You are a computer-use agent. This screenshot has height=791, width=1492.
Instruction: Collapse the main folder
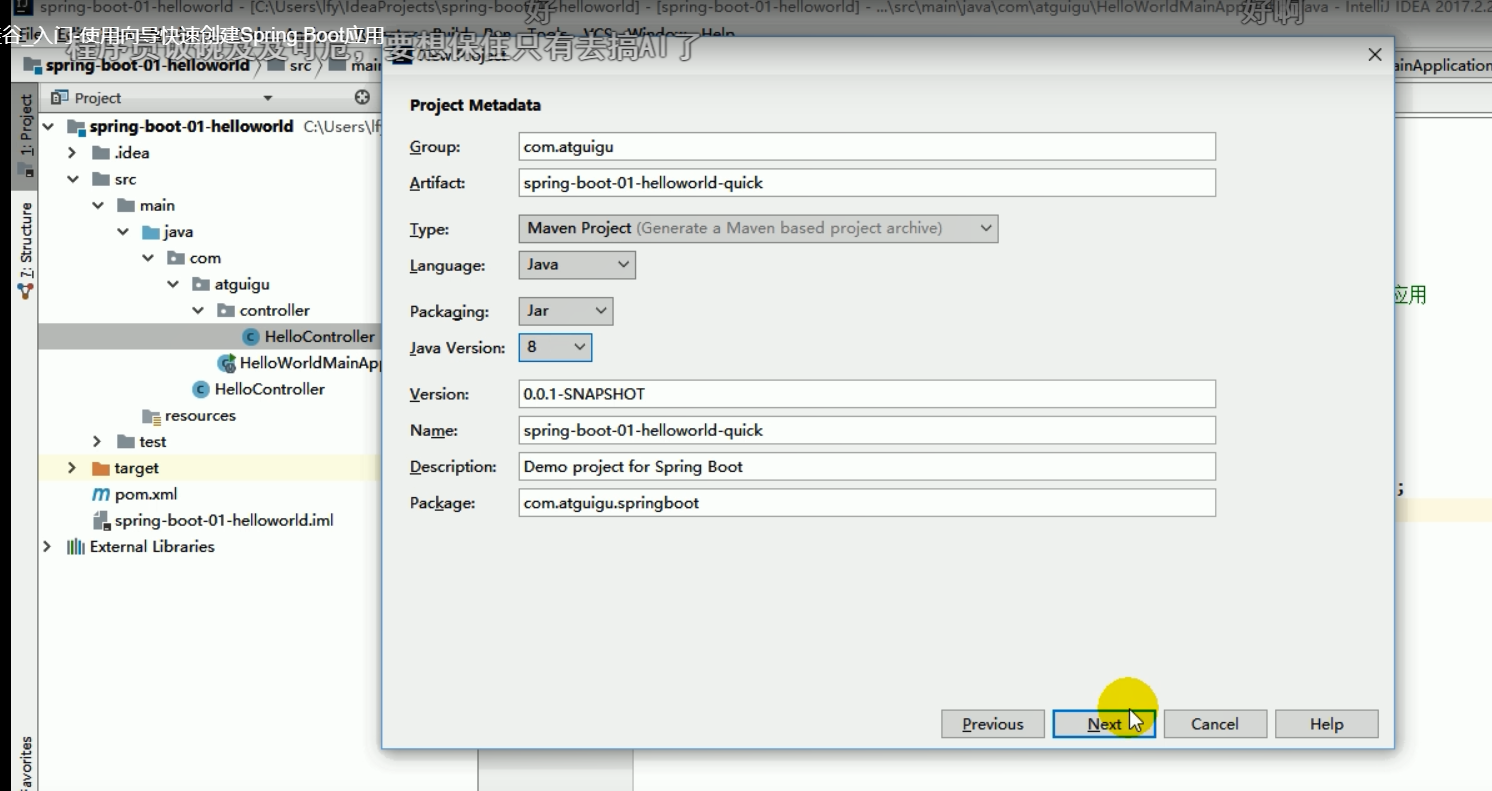(97, 205)
